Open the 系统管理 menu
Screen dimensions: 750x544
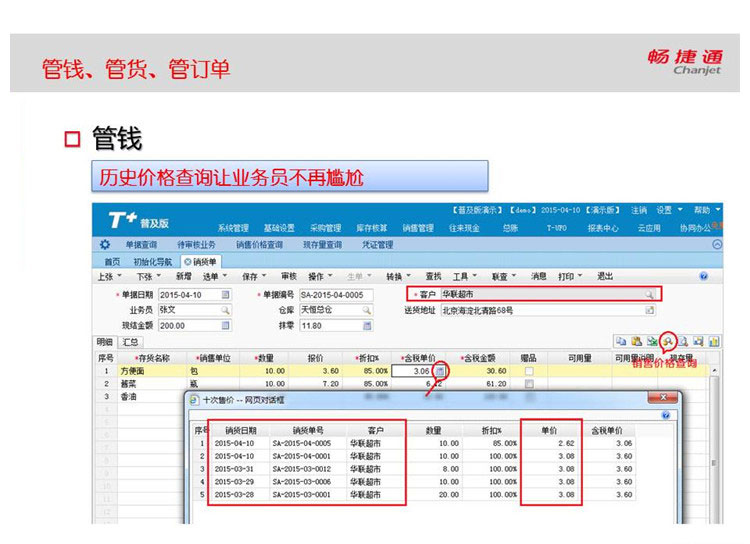[233, 228]
